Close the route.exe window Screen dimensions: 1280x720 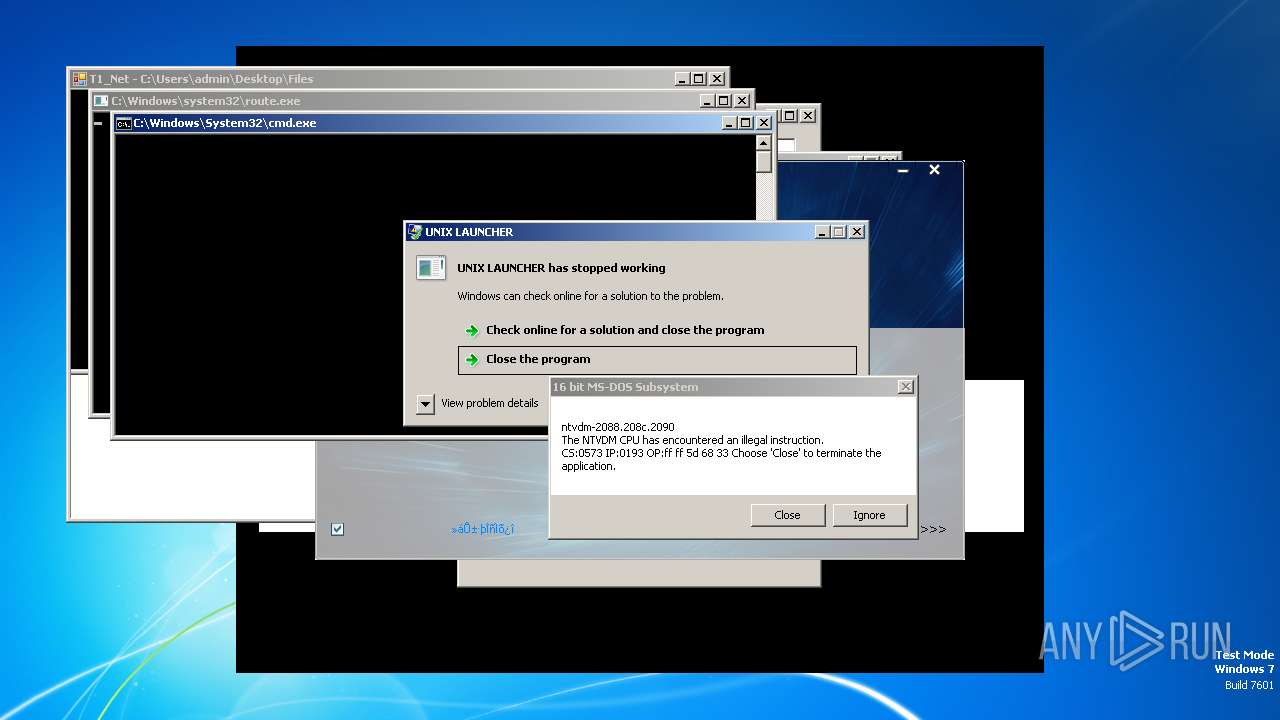[x=742, y=101]
